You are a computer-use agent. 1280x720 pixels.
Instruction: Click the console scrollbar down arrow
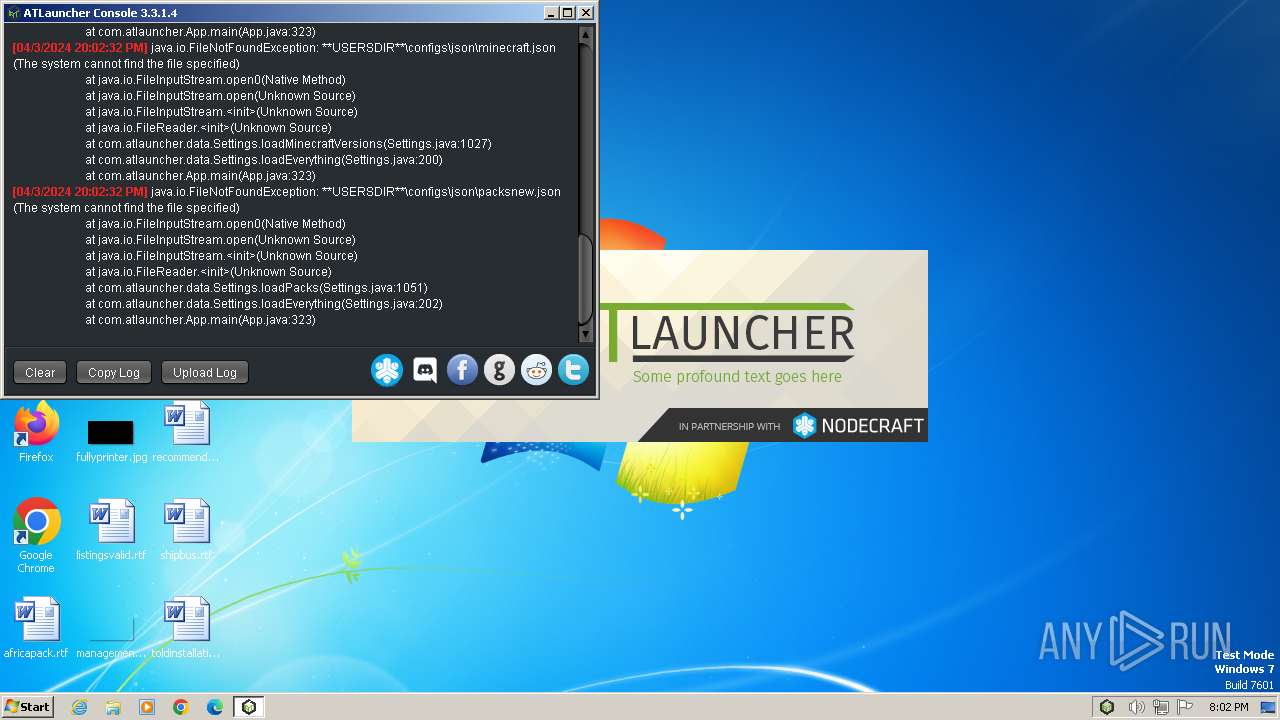point(586,335)
